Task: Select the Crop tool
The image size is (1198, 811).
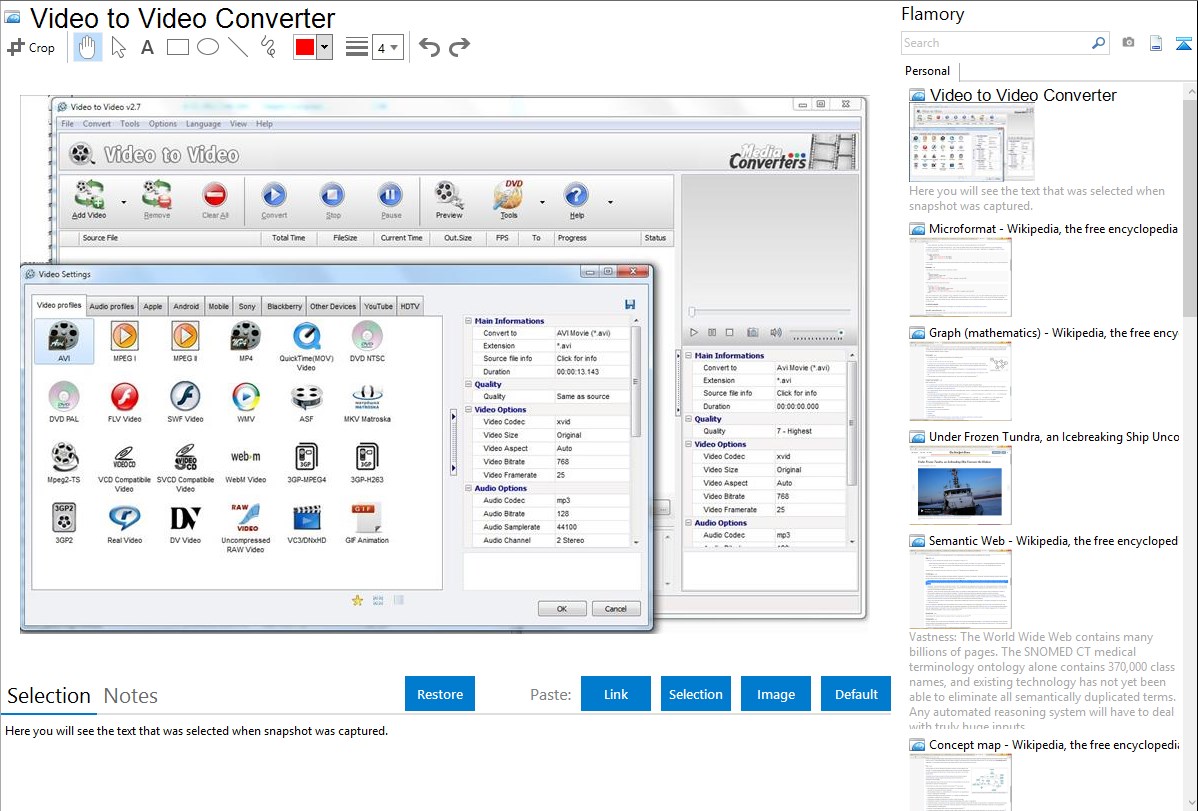Action: (31, 47)
